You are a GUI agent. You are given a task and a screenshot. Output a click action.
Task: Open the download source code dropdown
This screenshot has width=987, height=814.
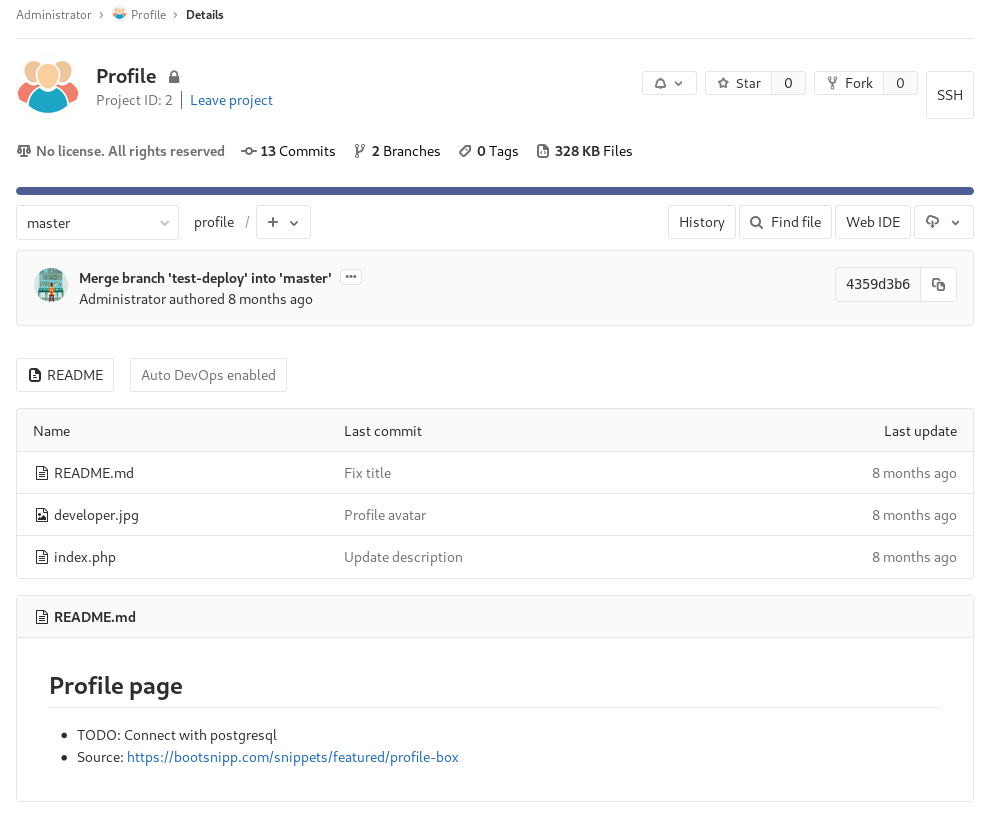click(x=943, y=222)
